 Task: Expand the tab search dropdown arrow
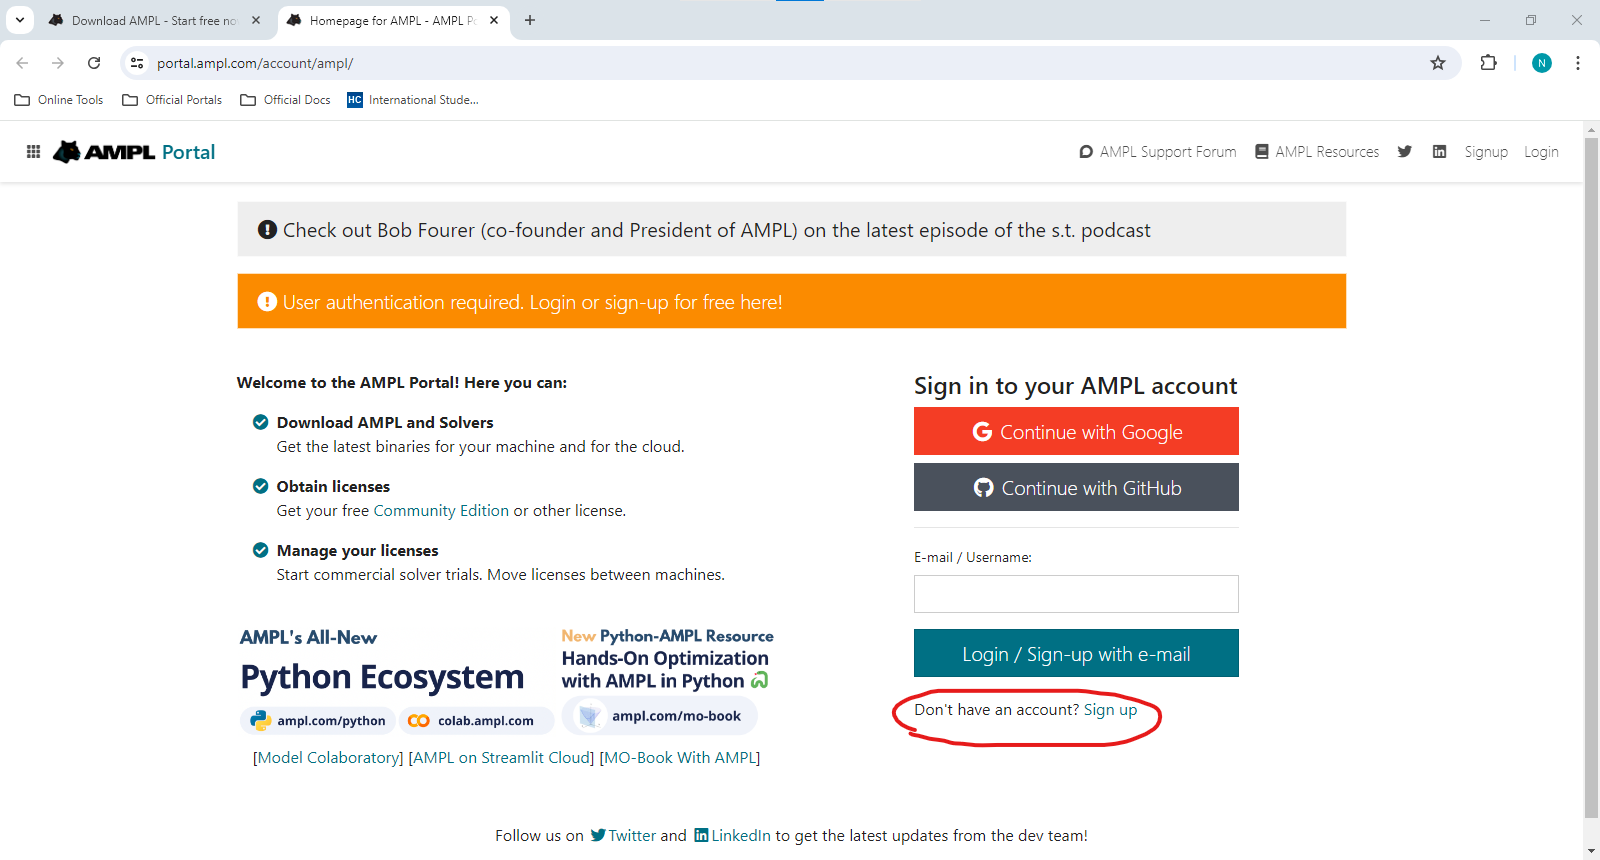tap(19, 20)
